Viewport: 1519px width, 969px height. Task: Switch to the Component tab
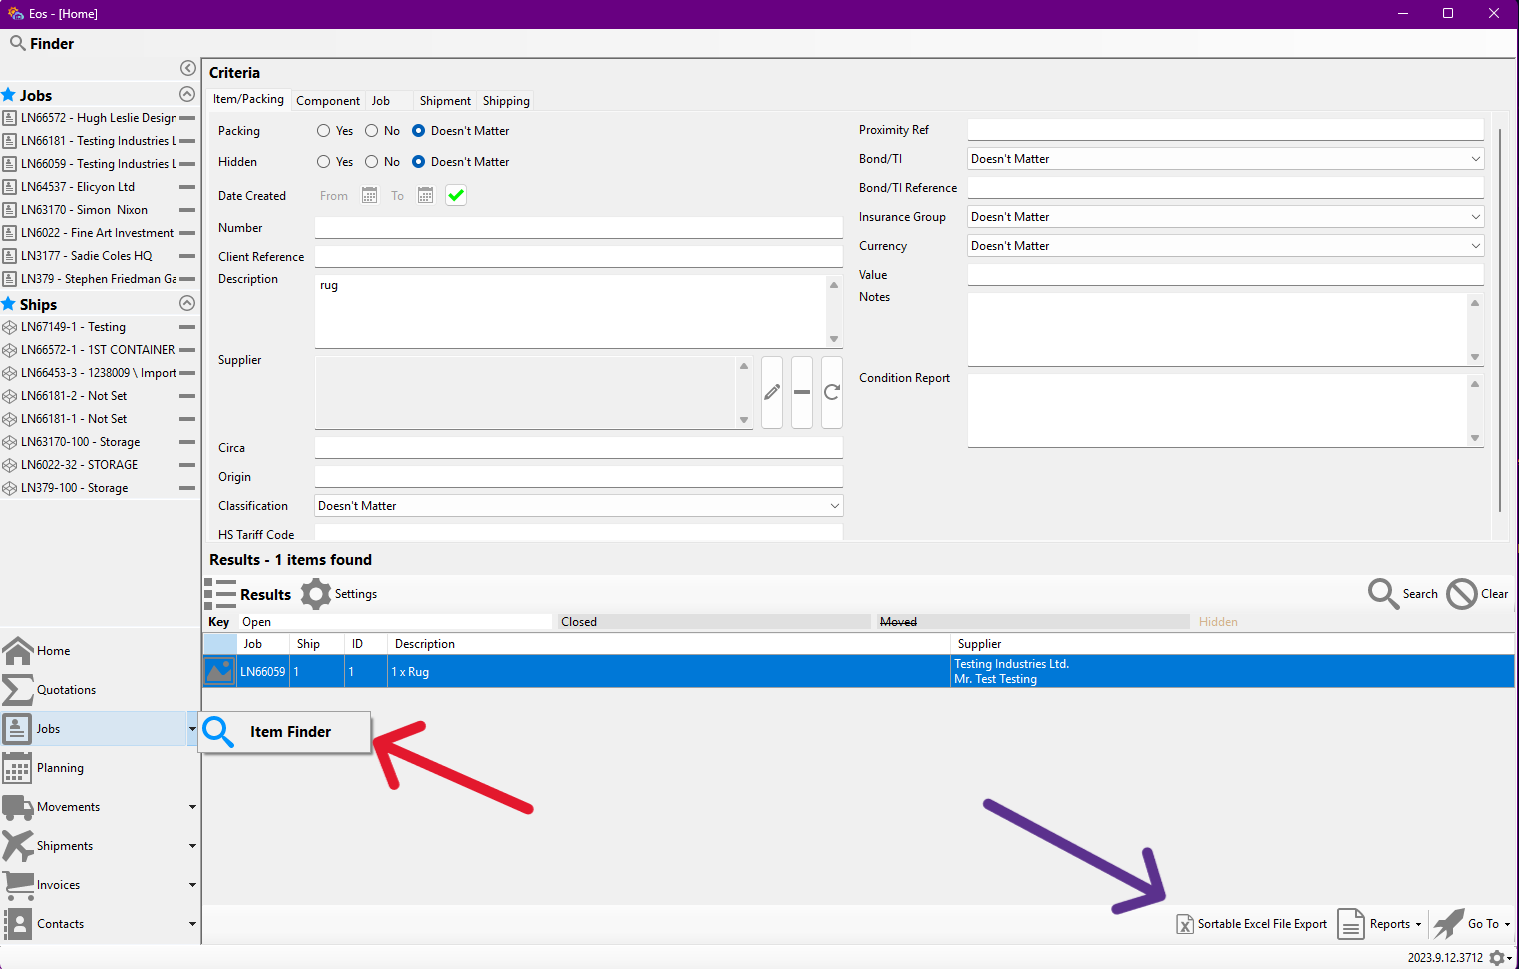[x=328, y=101]
